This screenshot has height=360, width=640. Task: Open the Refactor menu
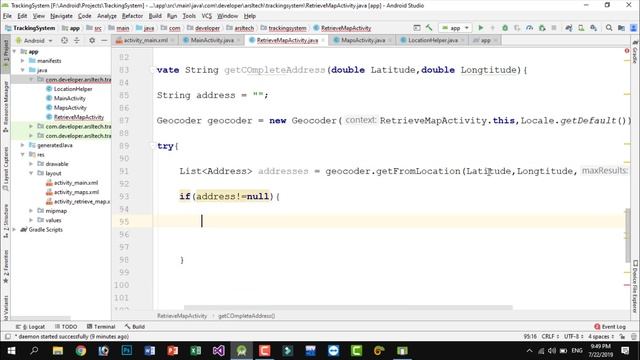coord(132,16)
